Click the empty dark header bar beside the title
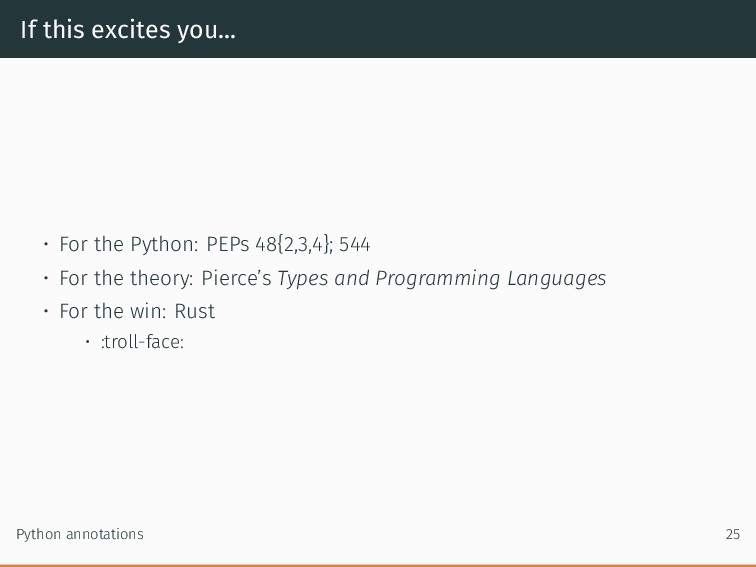The image size is (756, 567). [497, 29]
